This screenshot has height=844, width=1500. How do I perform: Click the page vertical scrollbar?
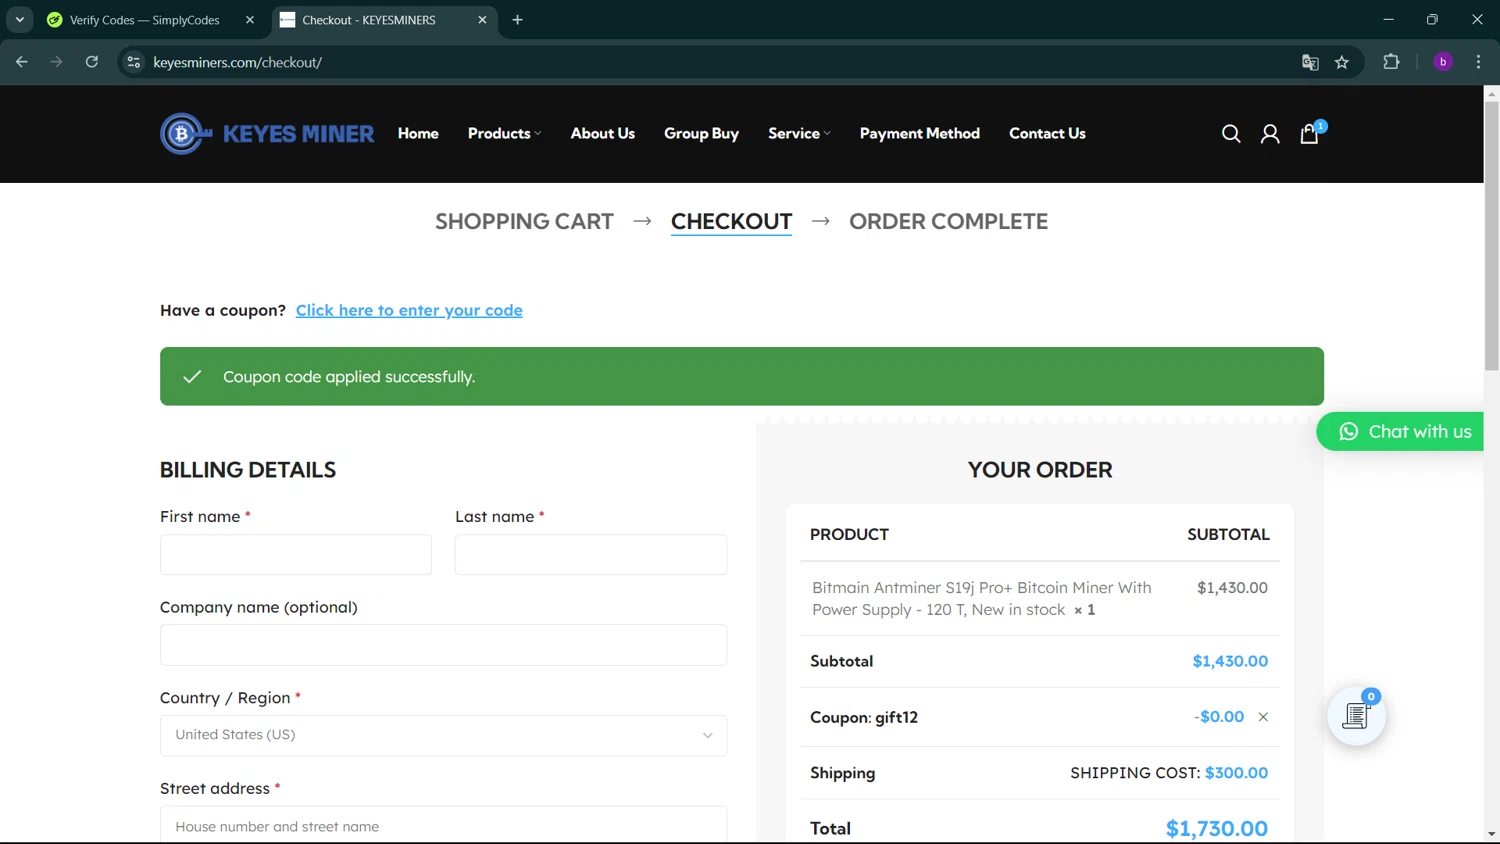[1491, 235]
